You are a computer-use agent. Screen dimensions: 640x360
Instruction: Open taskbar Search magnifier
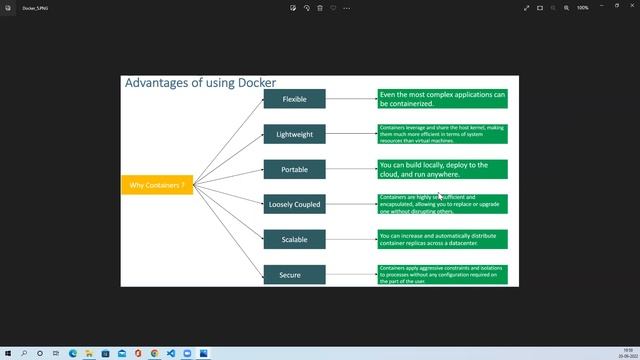pos(24,353)
